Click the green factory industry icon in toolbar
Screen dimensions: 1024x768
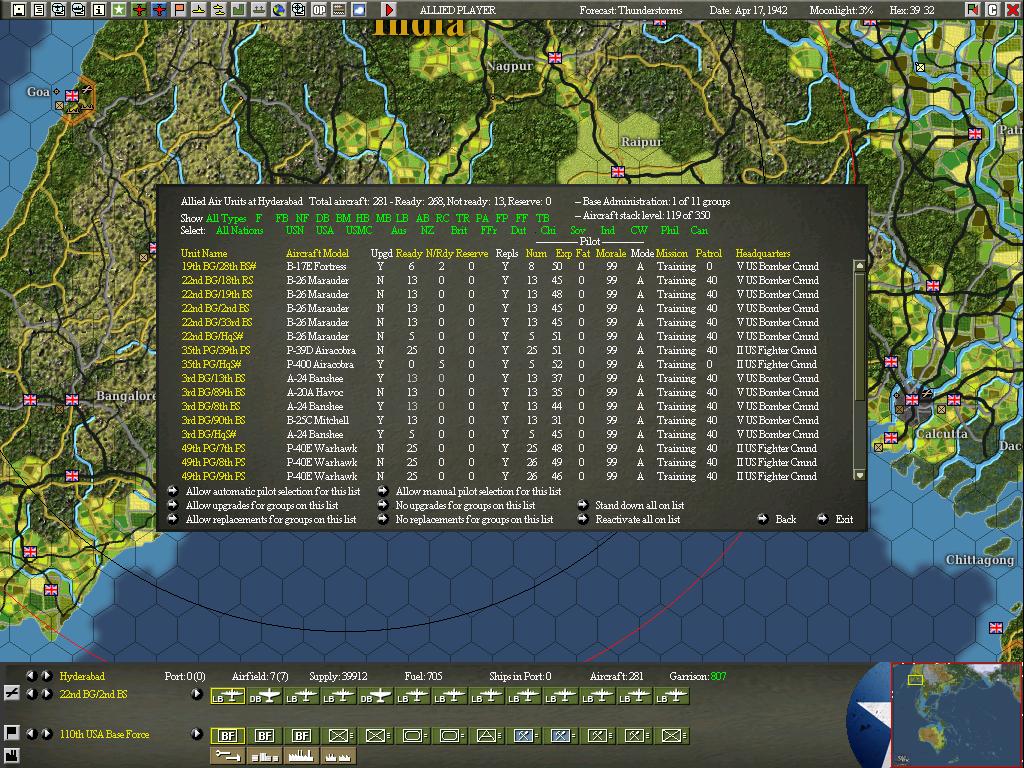coord(238,9)
